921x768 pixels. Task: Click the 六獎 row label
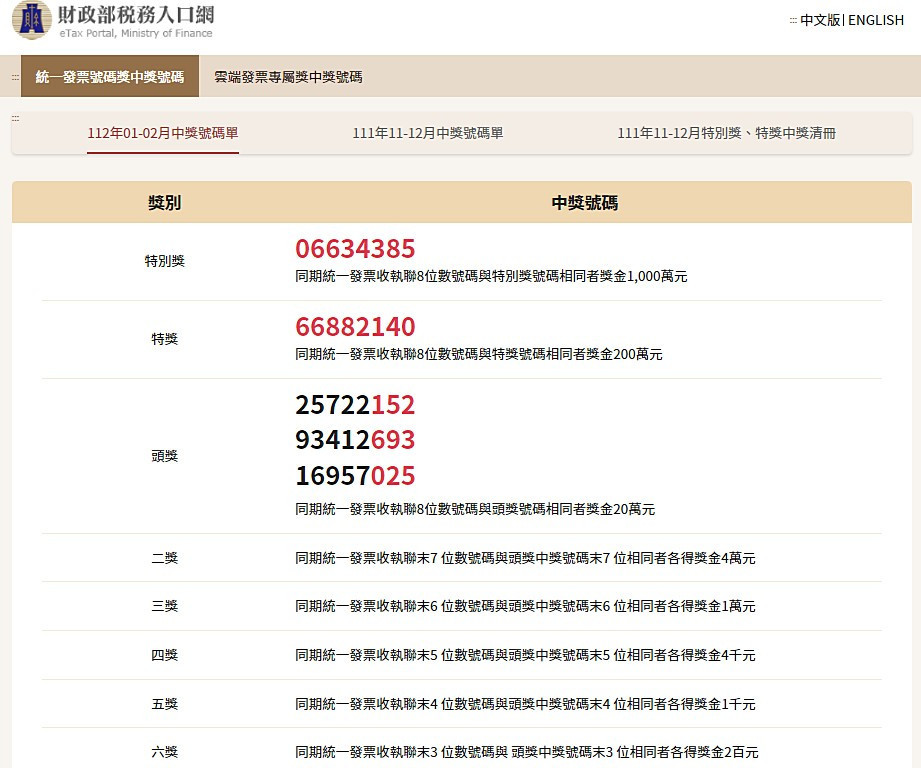click(164, 752)
